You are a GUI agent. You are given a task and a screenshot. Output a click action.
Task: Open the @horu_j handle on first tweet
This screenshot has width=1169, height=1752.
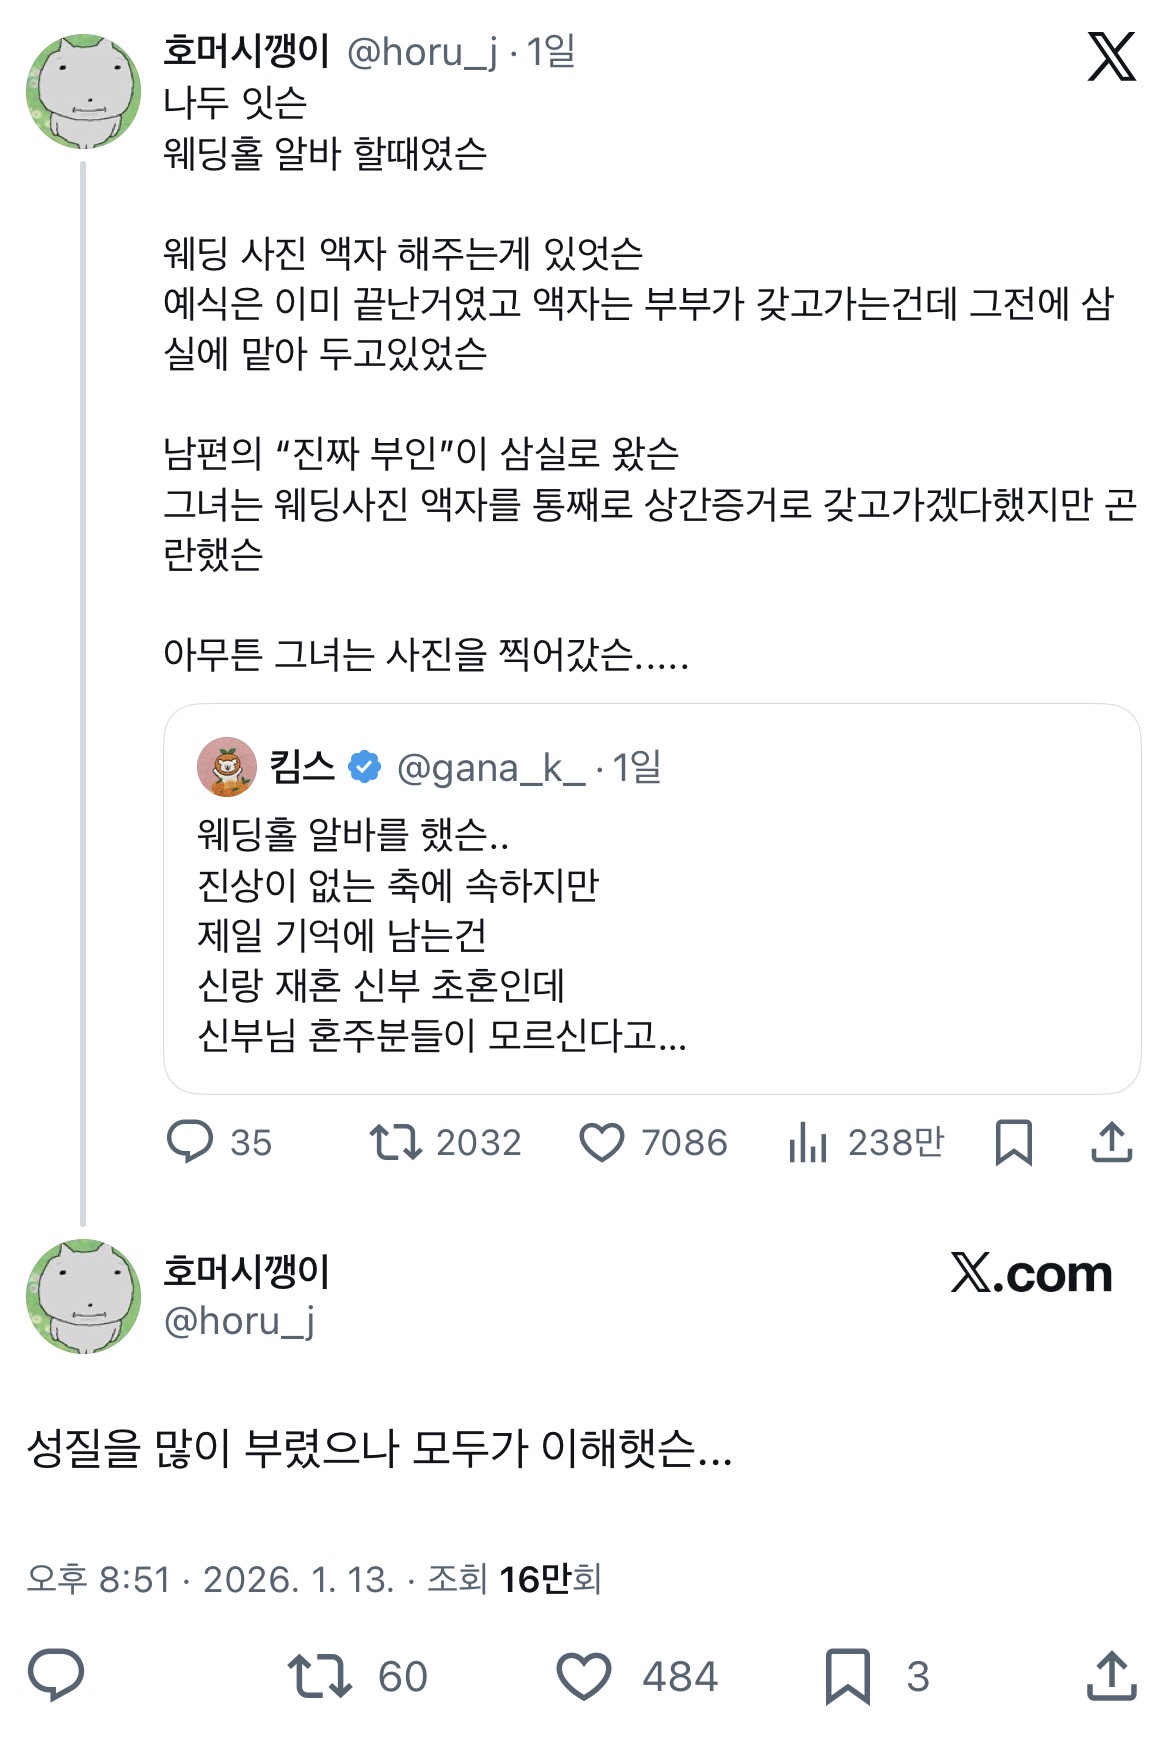[421, 52]
